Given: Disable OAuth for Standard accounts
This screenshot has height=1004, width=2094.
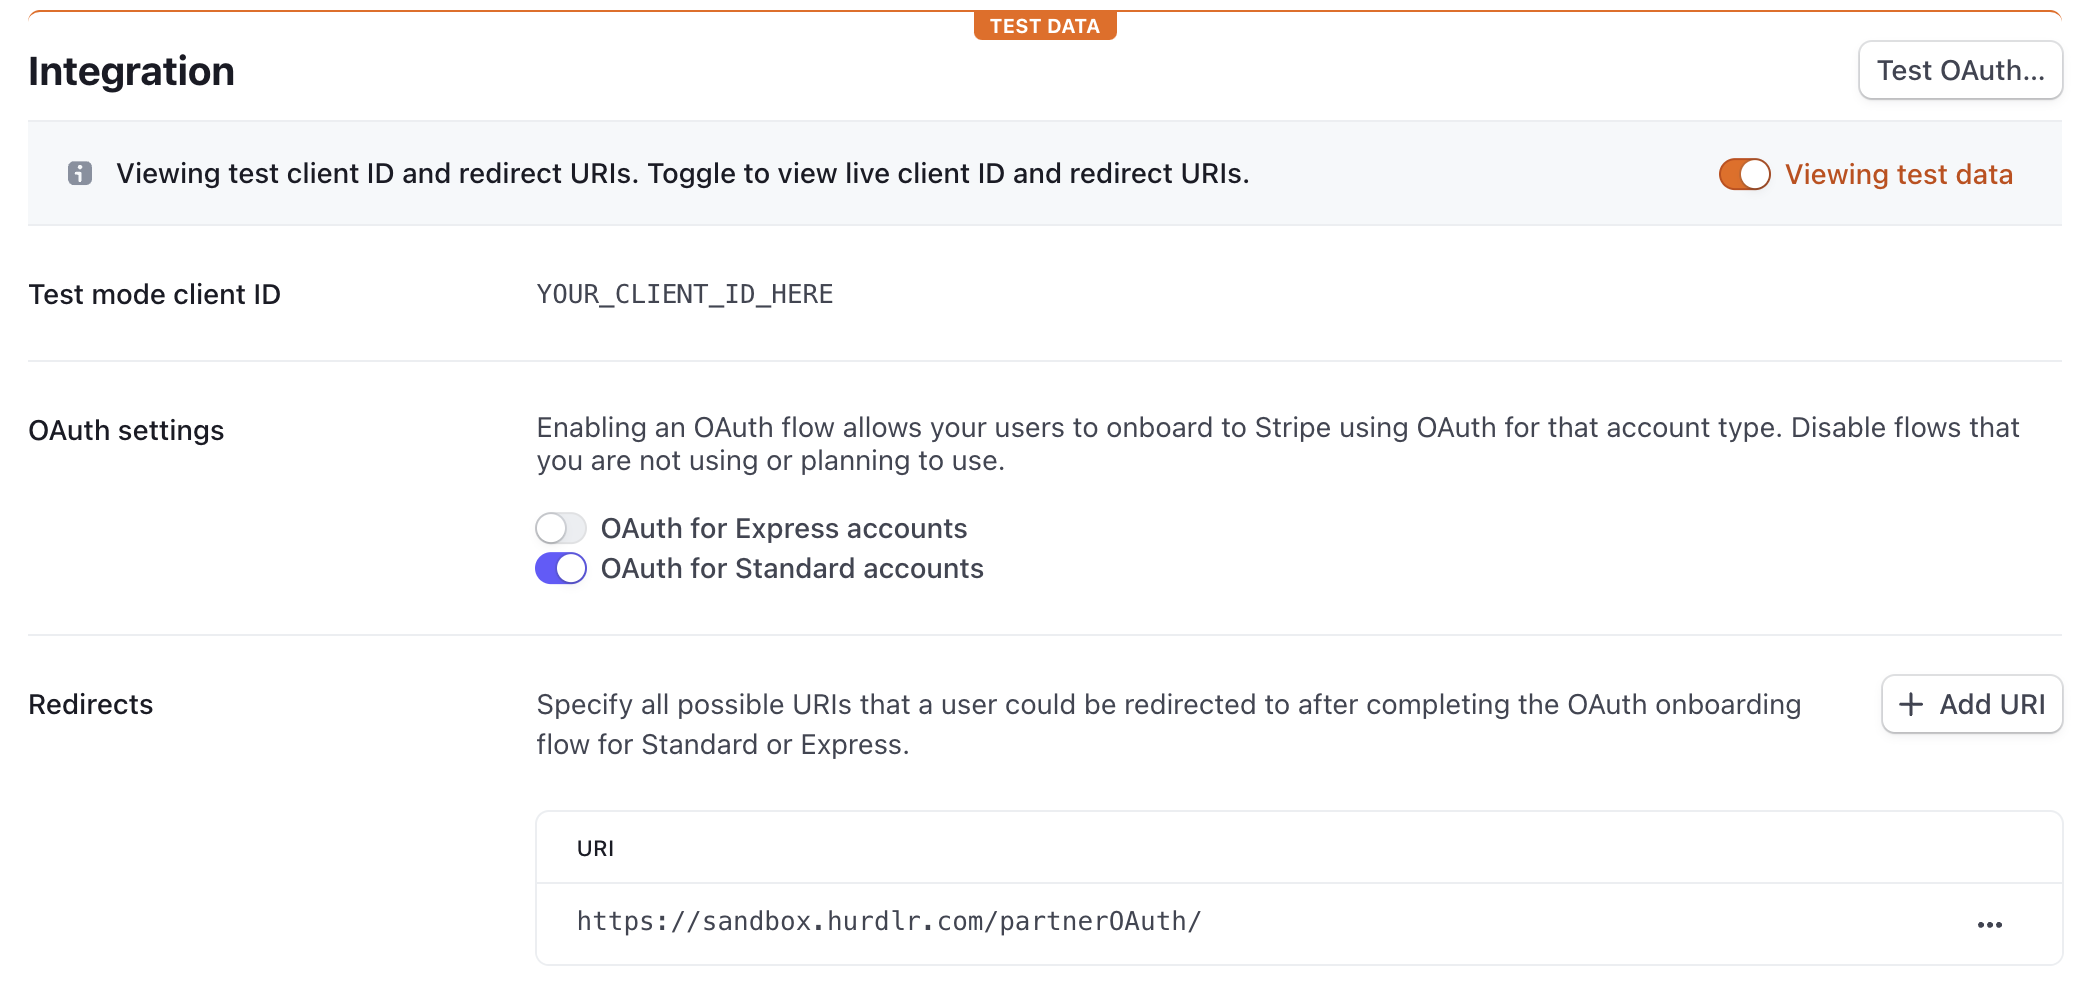Looking at the screenshot, I should [561, 569].
